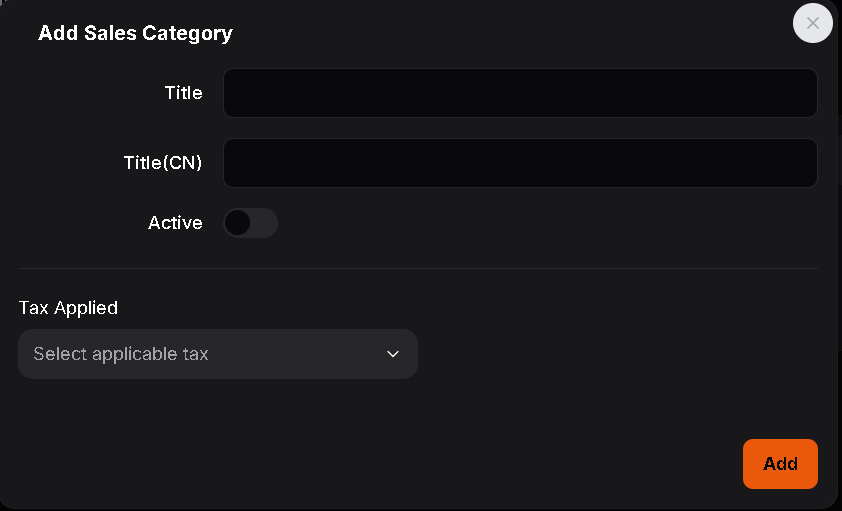Click the divider line above Tax Applied

coord(418,268)
